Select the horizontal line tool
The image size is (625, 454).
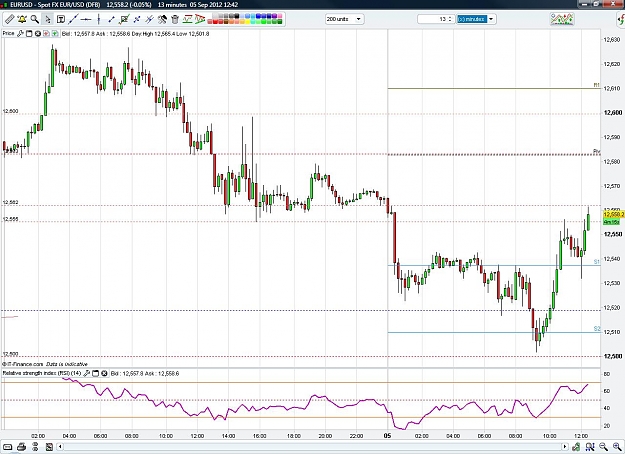[86, 19]
